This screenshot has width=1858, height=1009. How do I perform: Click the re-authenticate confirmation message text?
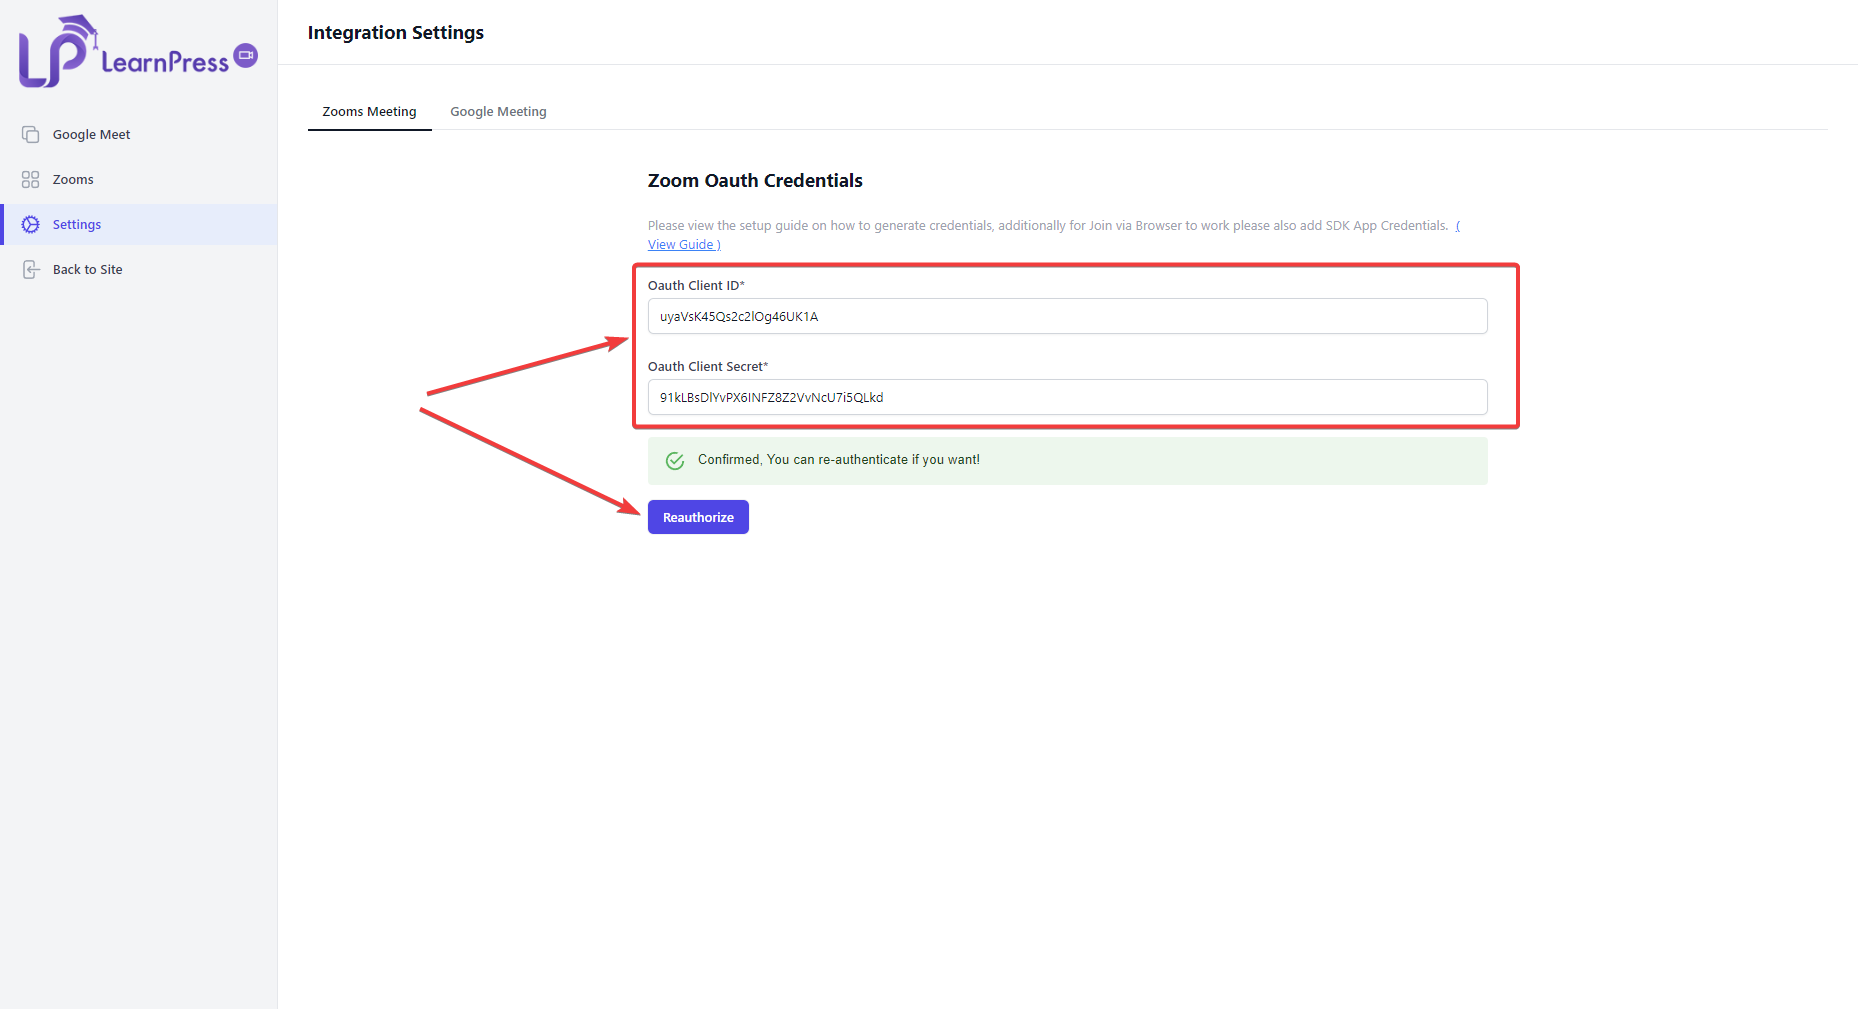tap(838, 460)
